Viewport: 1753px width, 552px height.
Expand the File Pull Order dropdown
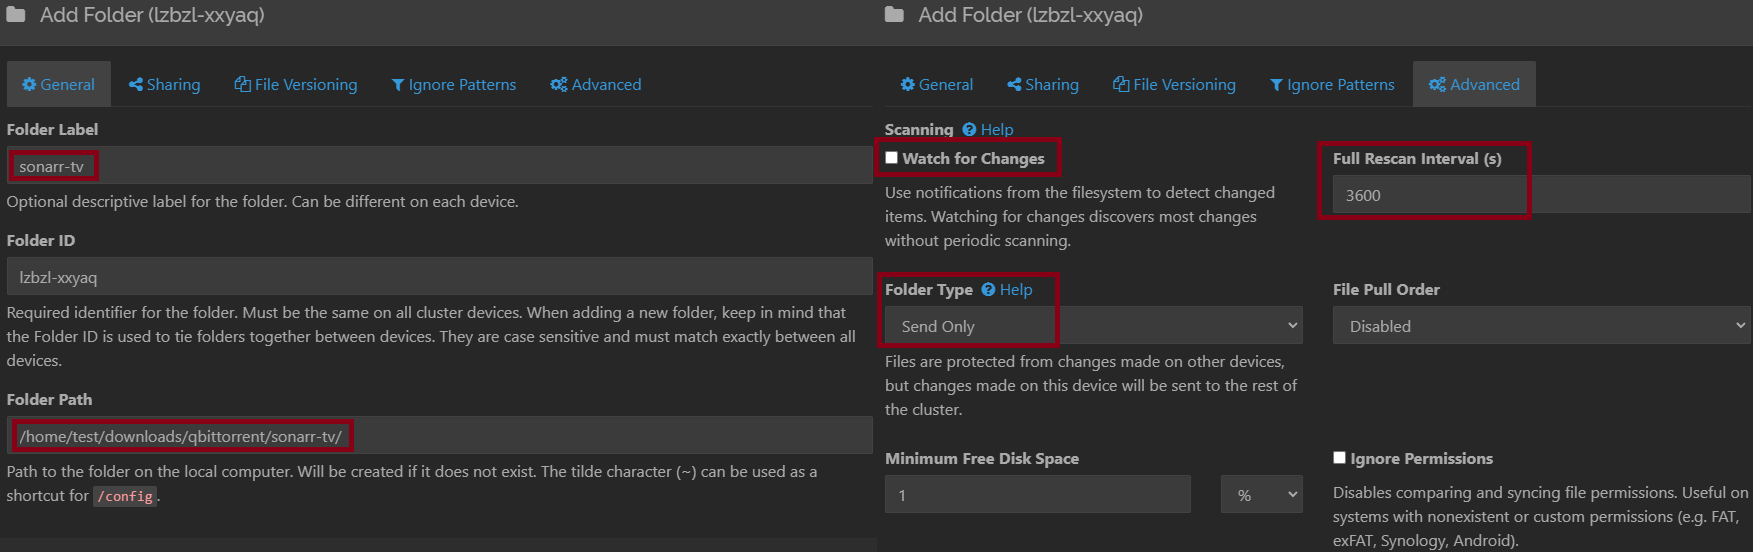1542,326
